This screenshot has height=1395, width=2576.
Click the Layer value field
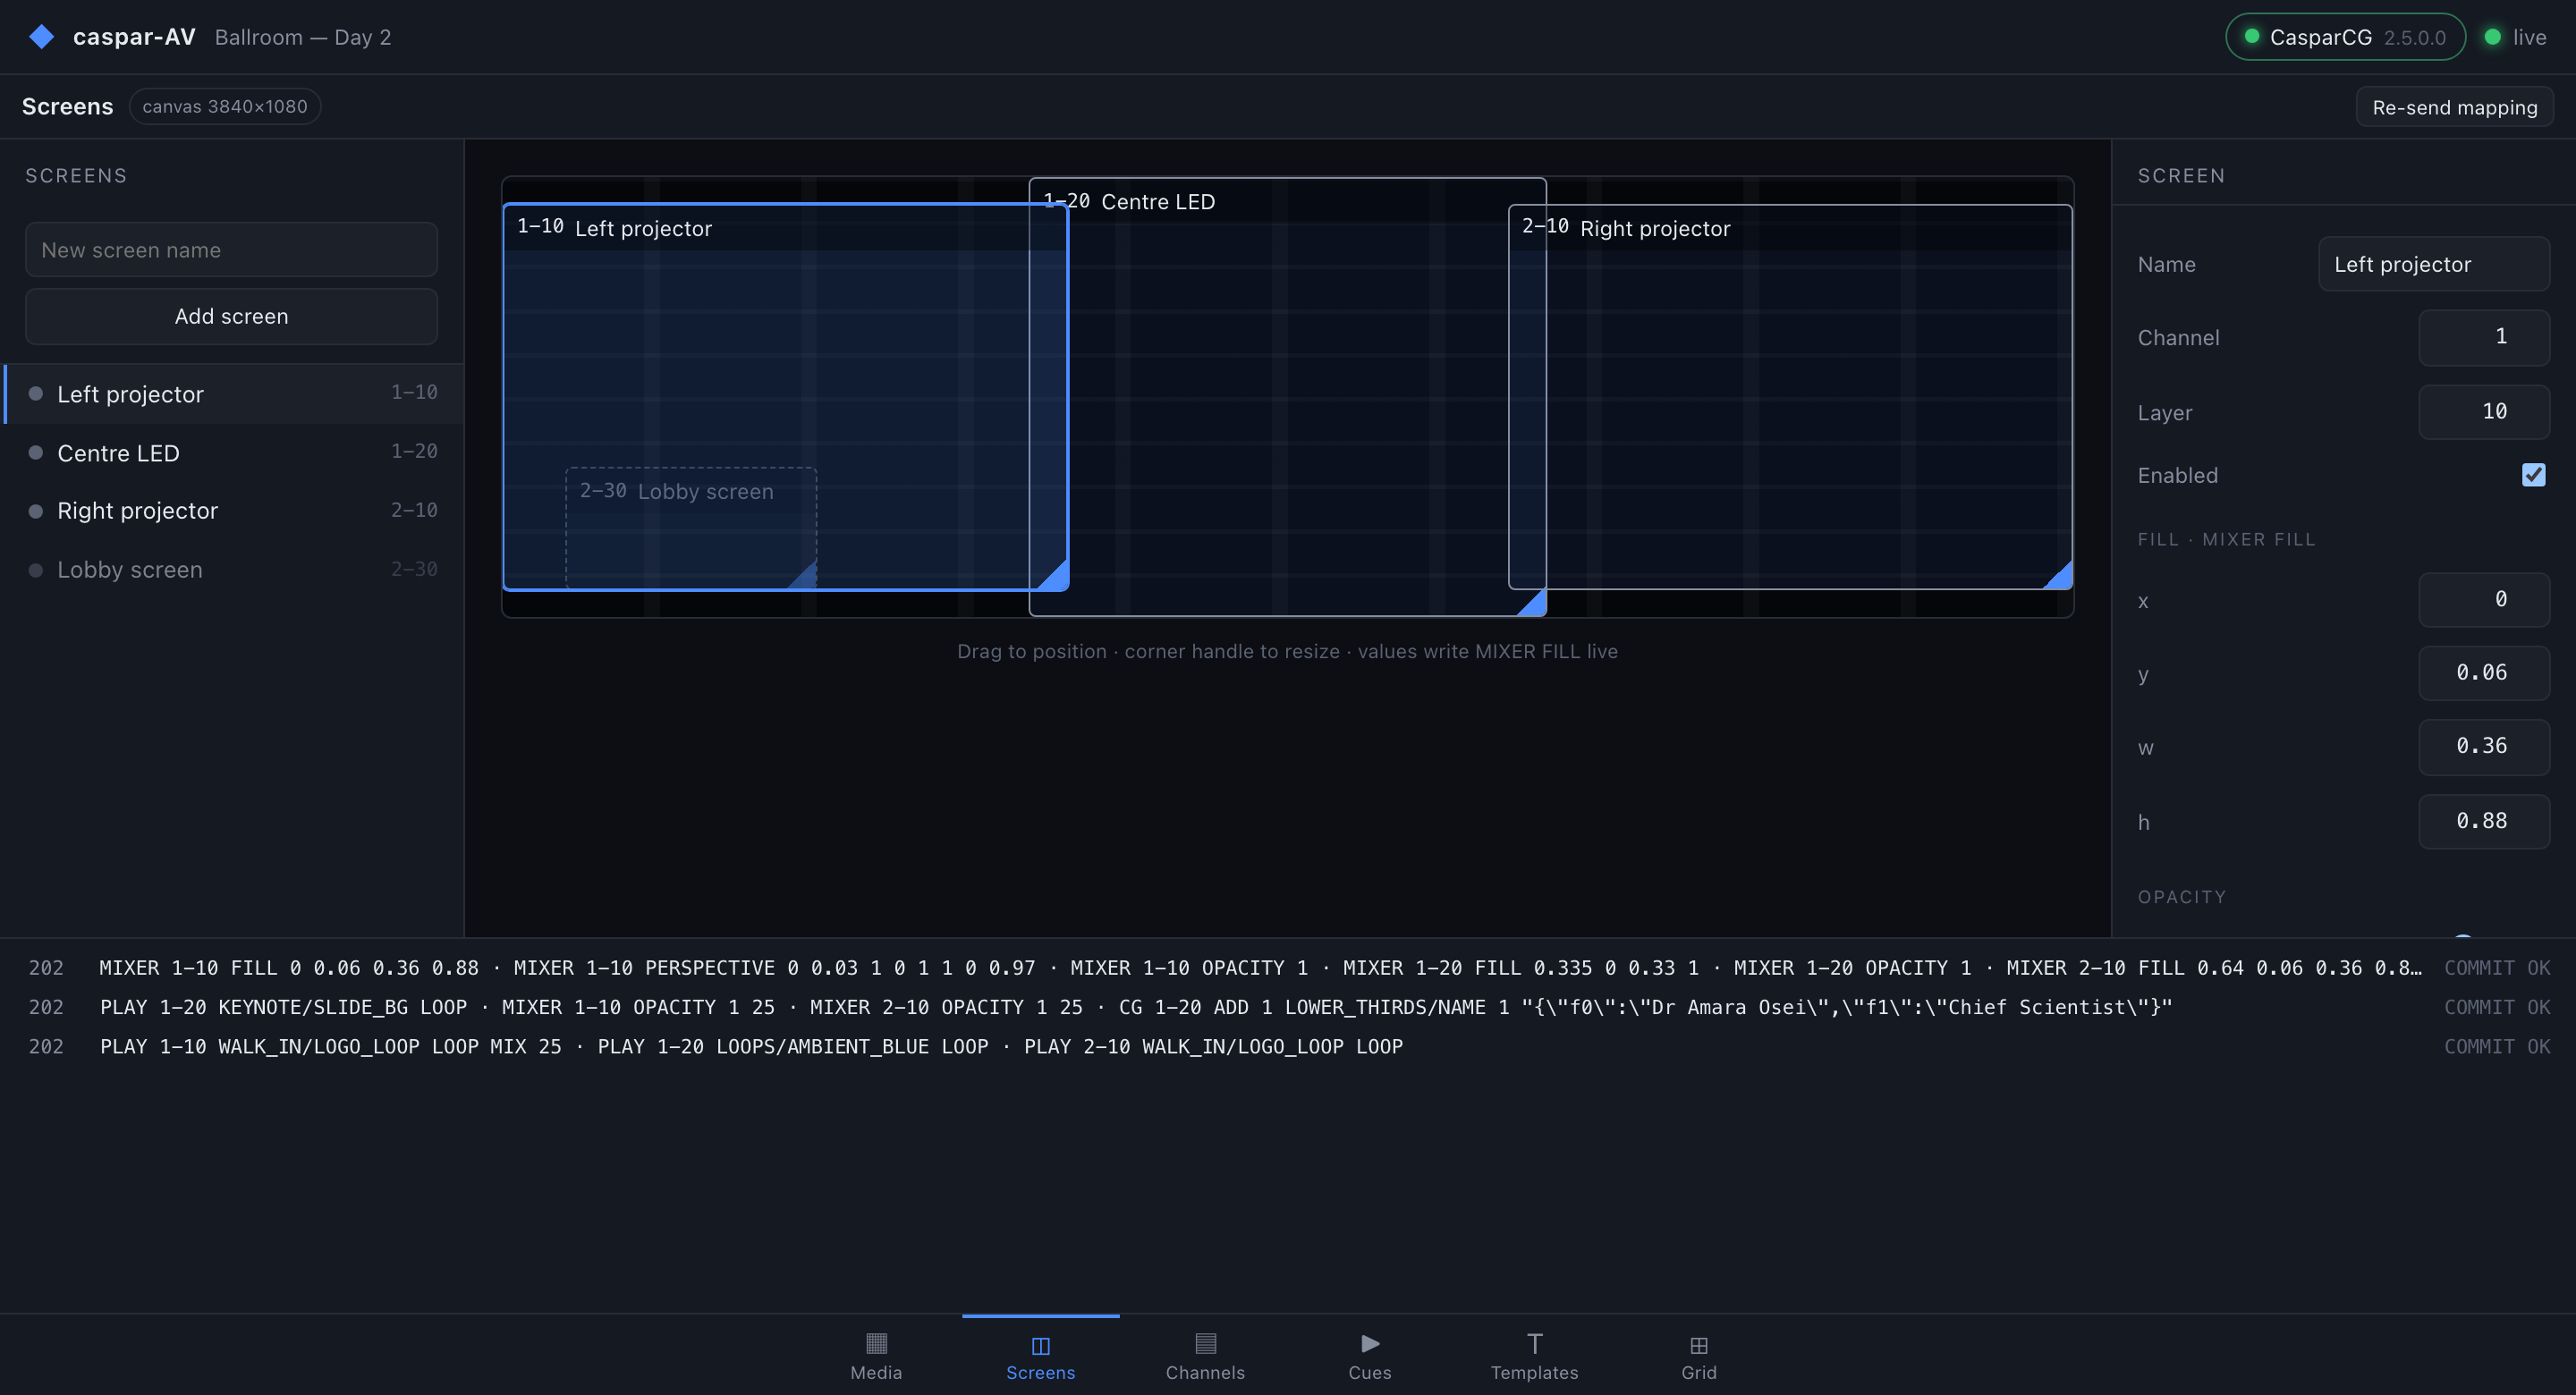(2483, 412)
